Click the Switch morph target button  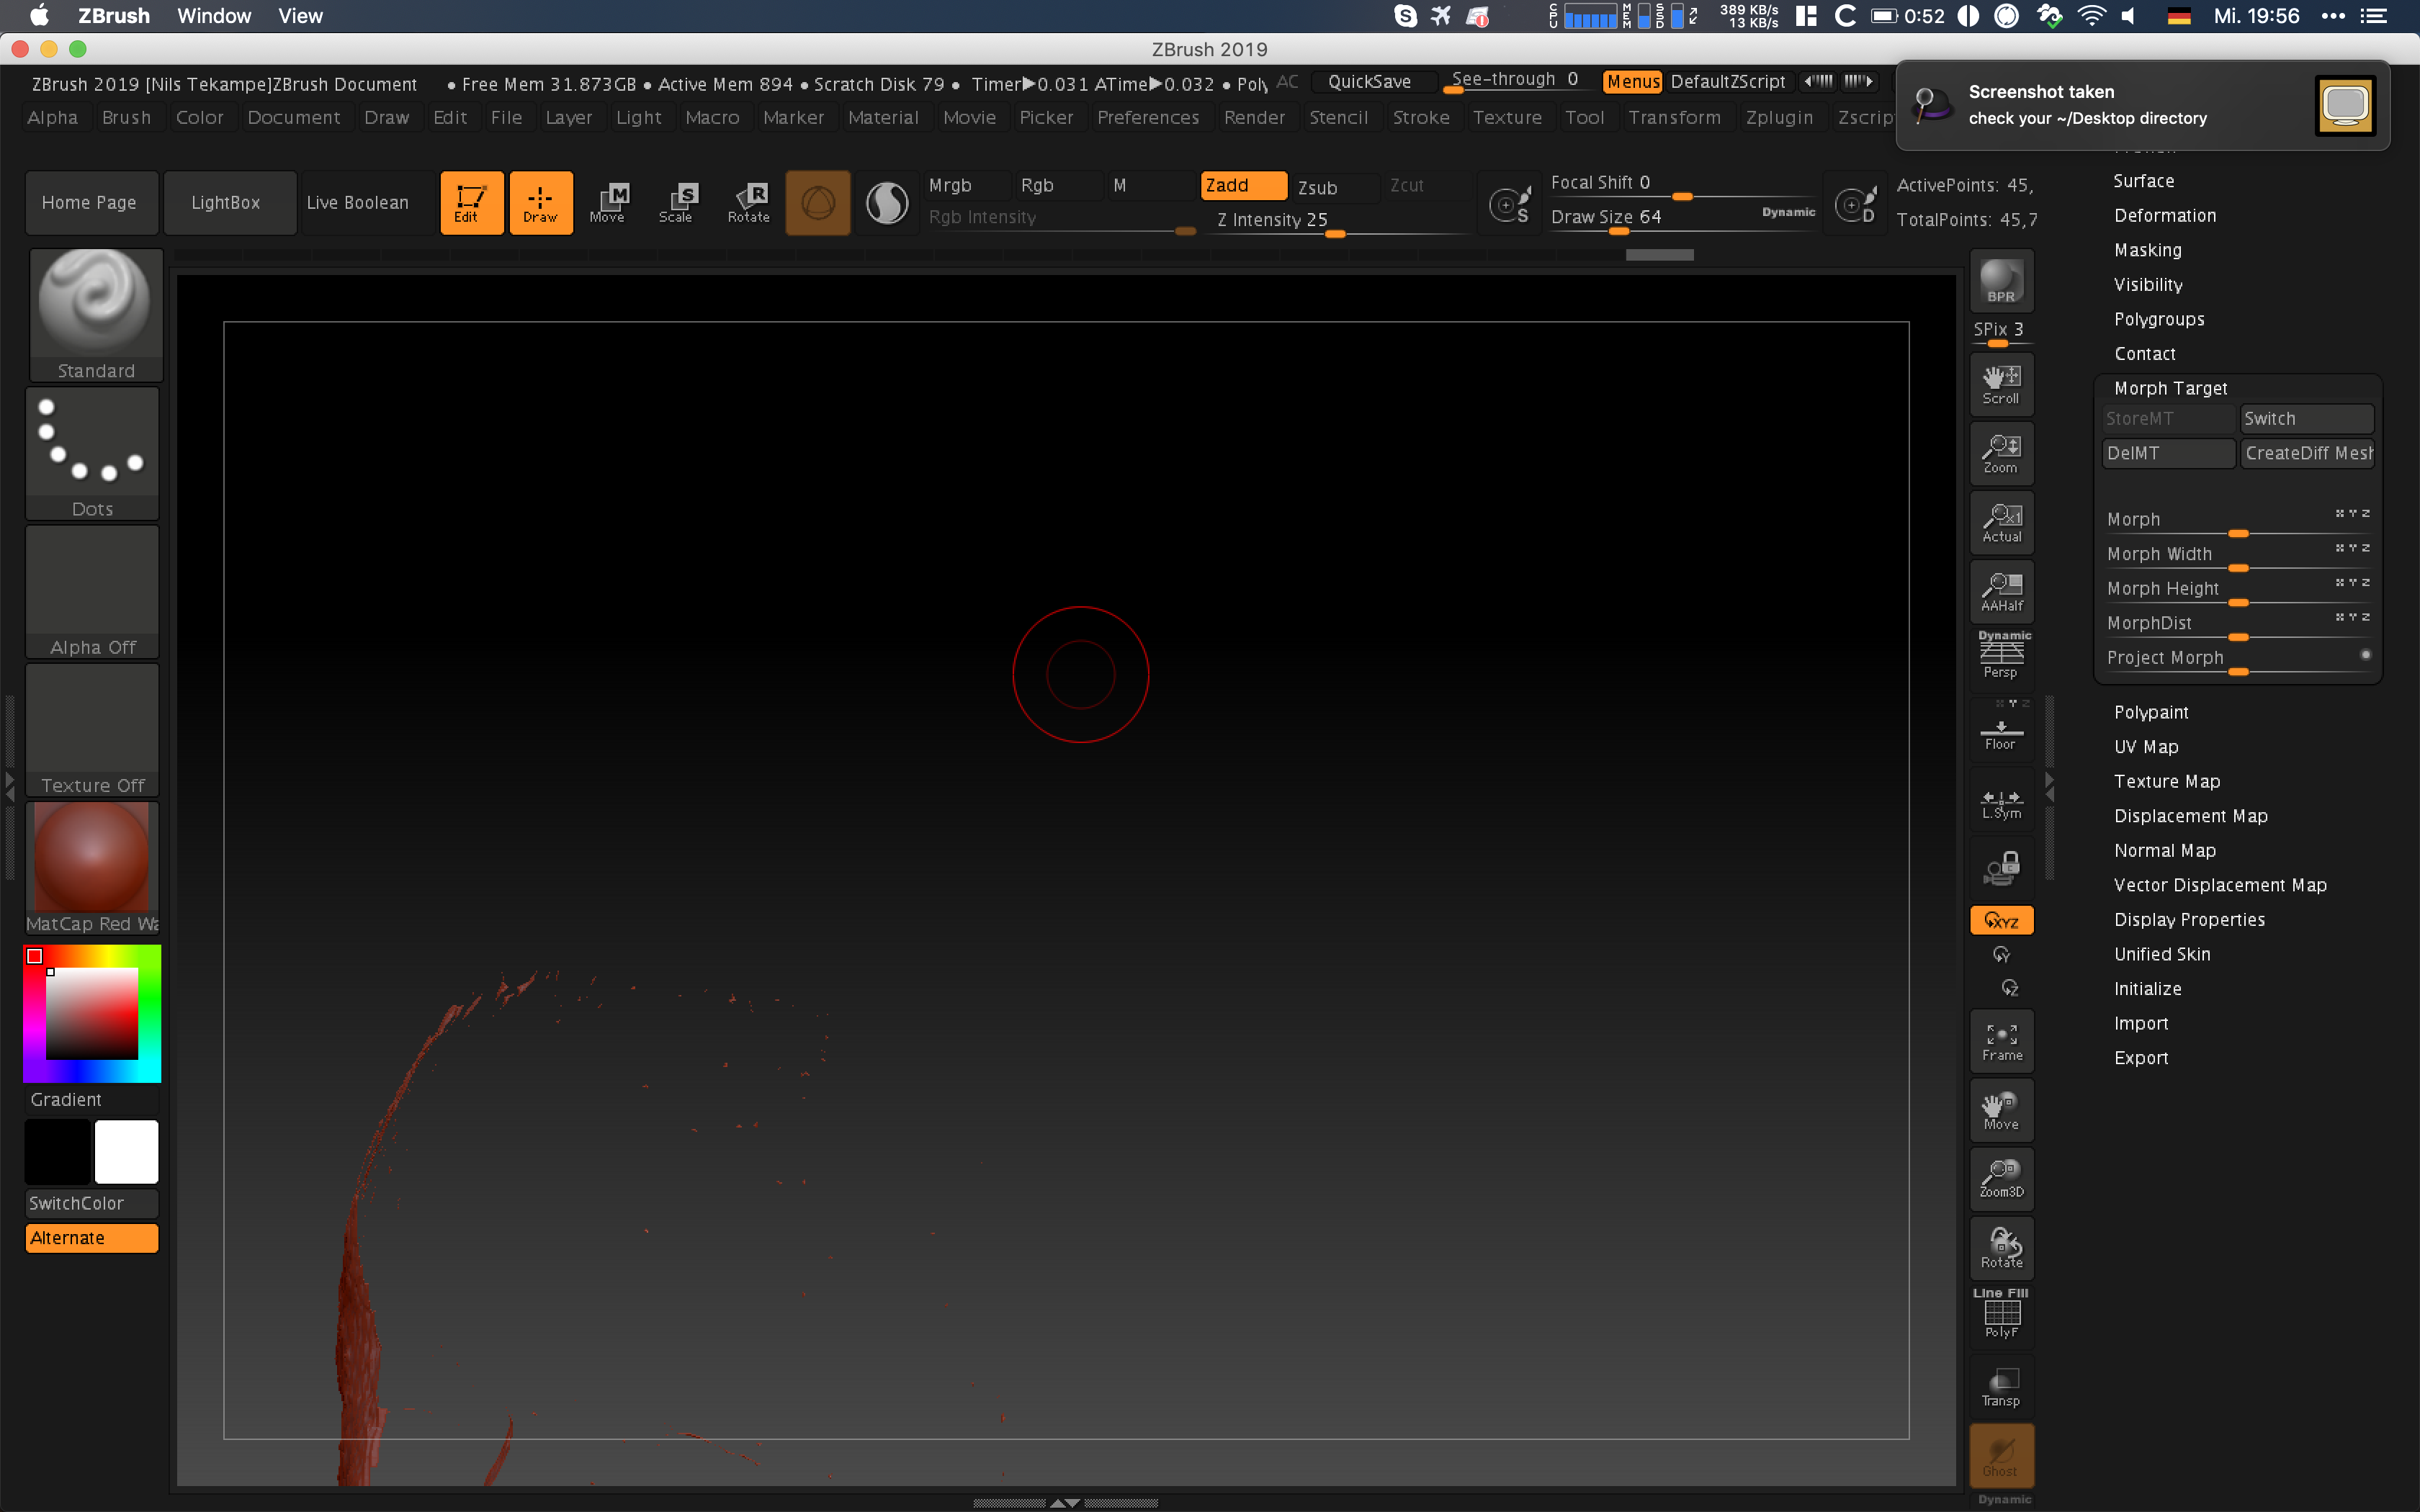2306,419
